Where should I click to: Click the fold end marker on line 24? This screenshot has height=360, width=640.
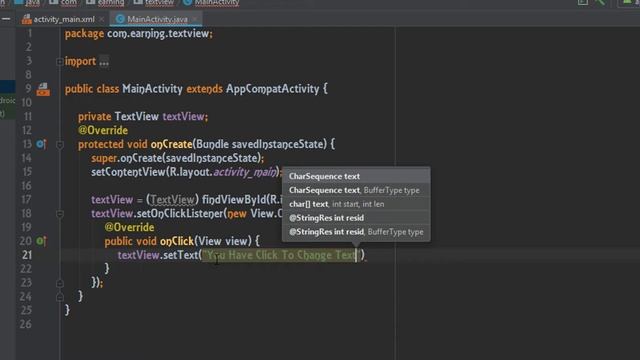pos(60,297)
